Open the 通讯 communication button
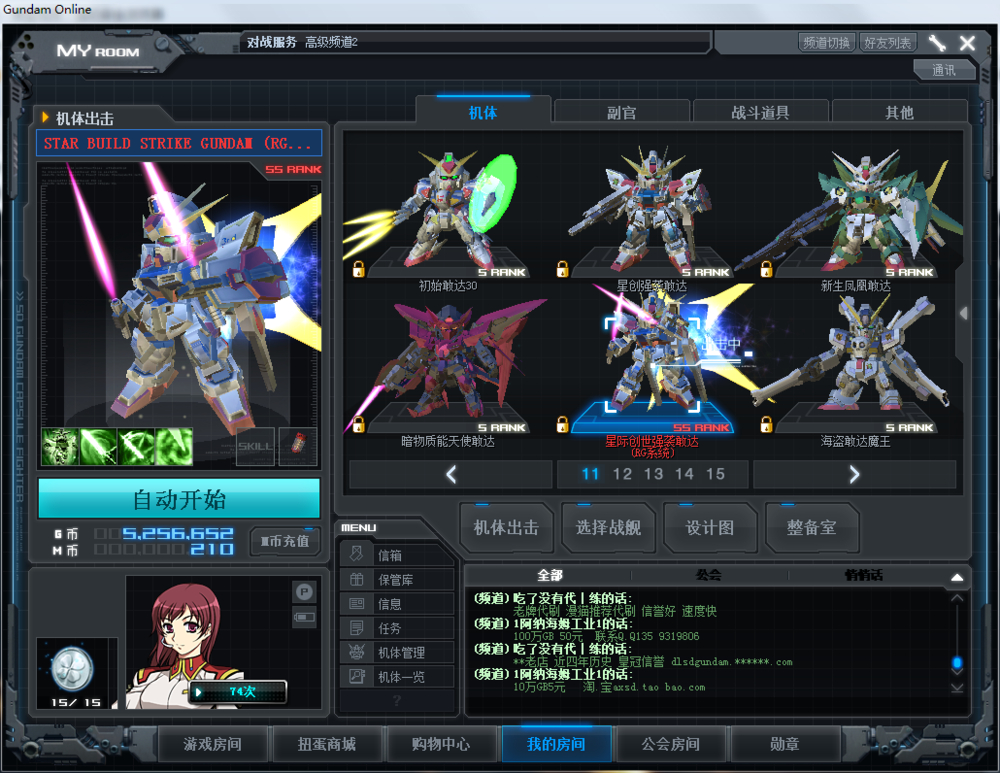The height and width of the screenshot is (773, 1000). coord(944,70)
